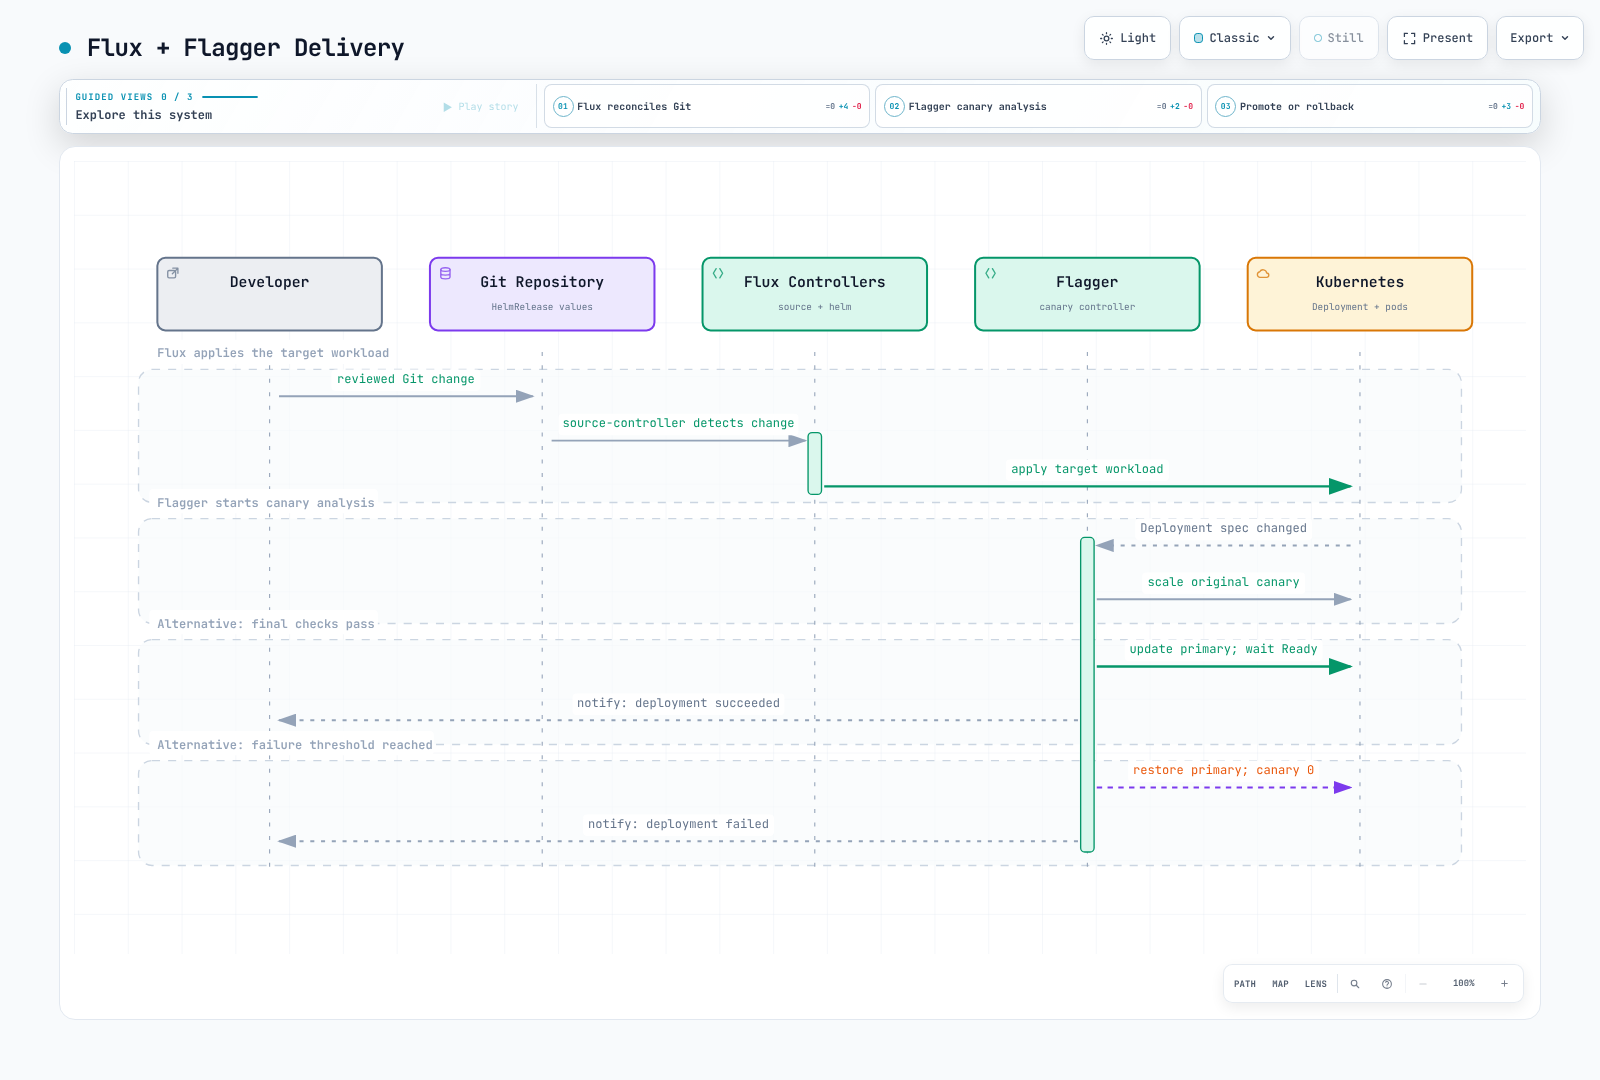Select the Kubernetes participant box
The height and width of the screenshot is (1080, 1600).
click(x=1360, y=294)
